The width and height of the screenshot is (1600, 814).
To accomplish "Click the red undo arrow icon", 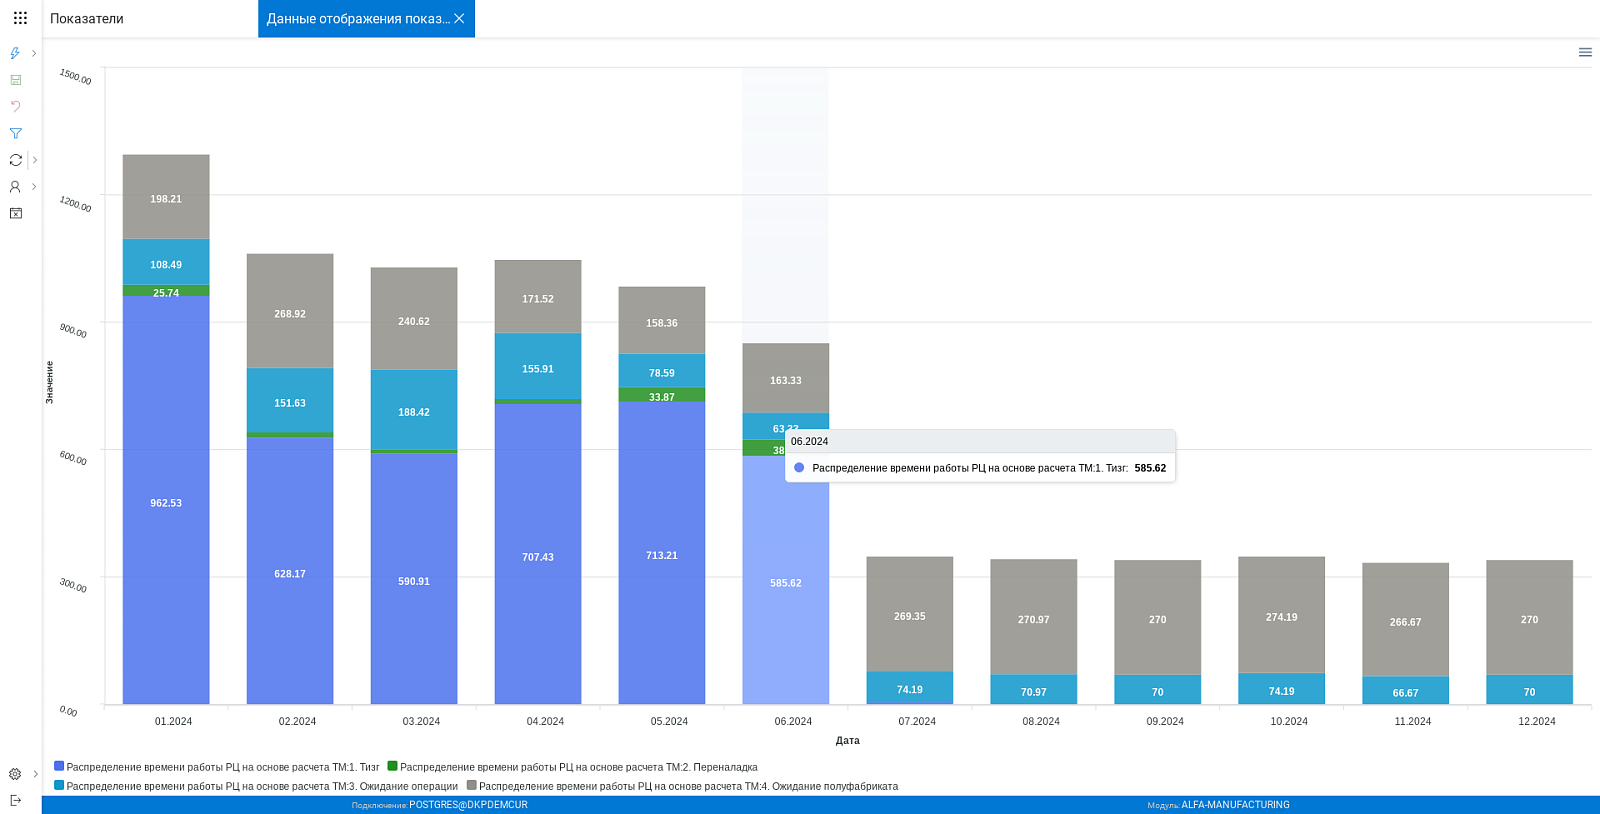I will (15, 106).
